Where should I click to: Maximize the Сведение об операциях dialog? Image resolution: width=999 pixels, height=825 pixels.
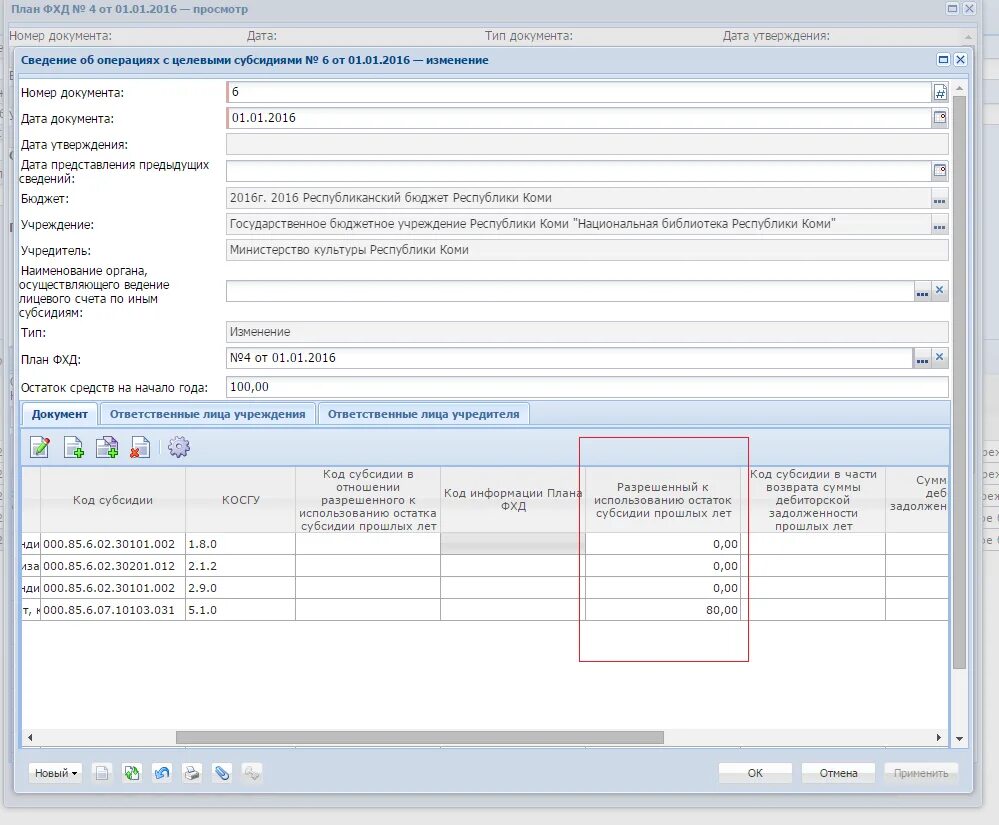tap(944, 59)
